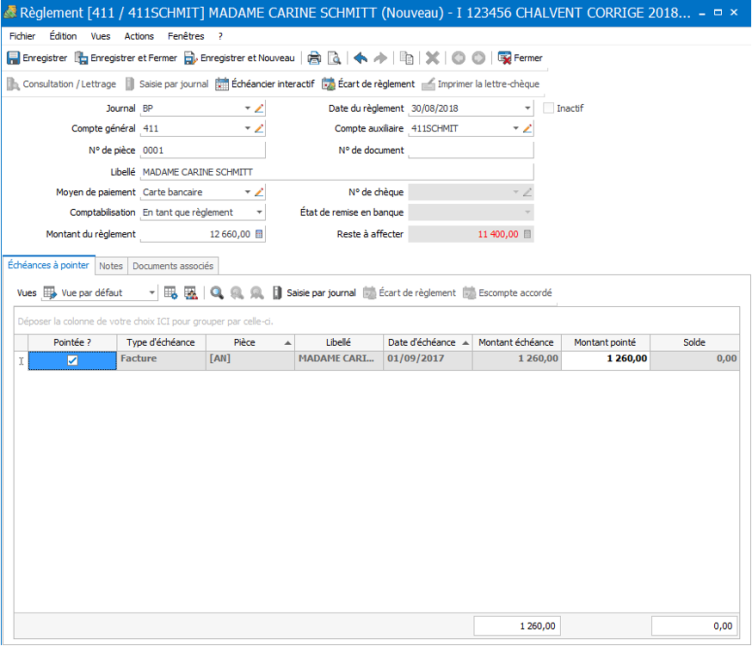Click the Libellé input field
Image resolution: width=752 pixels, height=646 pixels.
click(337, 172)
